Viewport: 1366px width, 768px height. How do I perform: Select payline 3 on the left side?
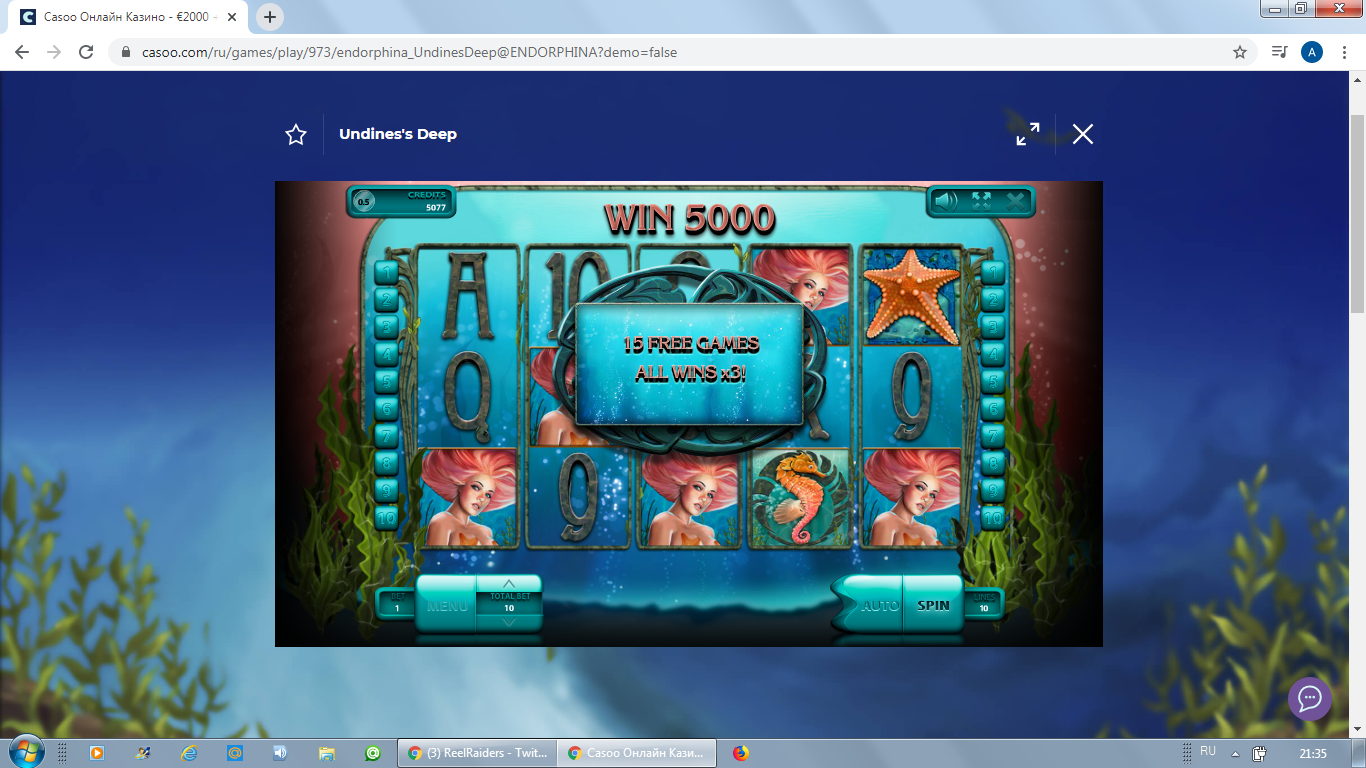386,326
